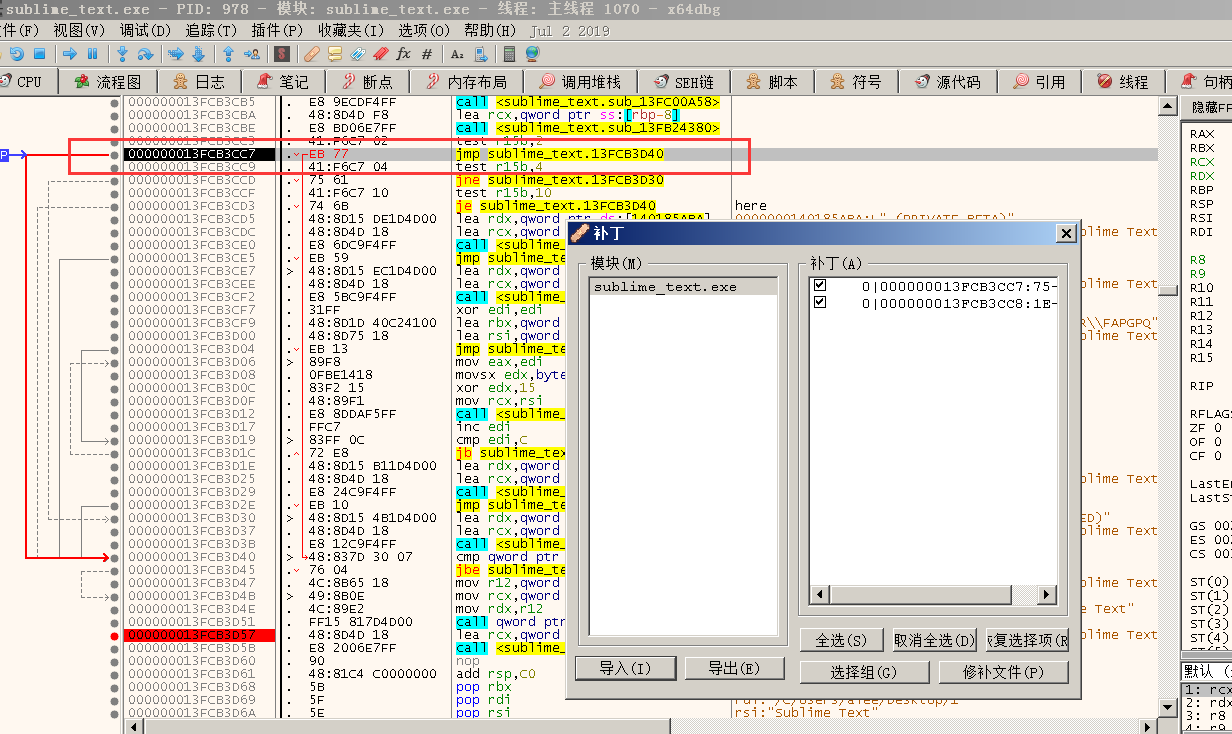The width and height of the screenshot is (1232, 734).
Task: Toggle the second patch checkbox 013FCB3CC8
Action: [820, 301]
